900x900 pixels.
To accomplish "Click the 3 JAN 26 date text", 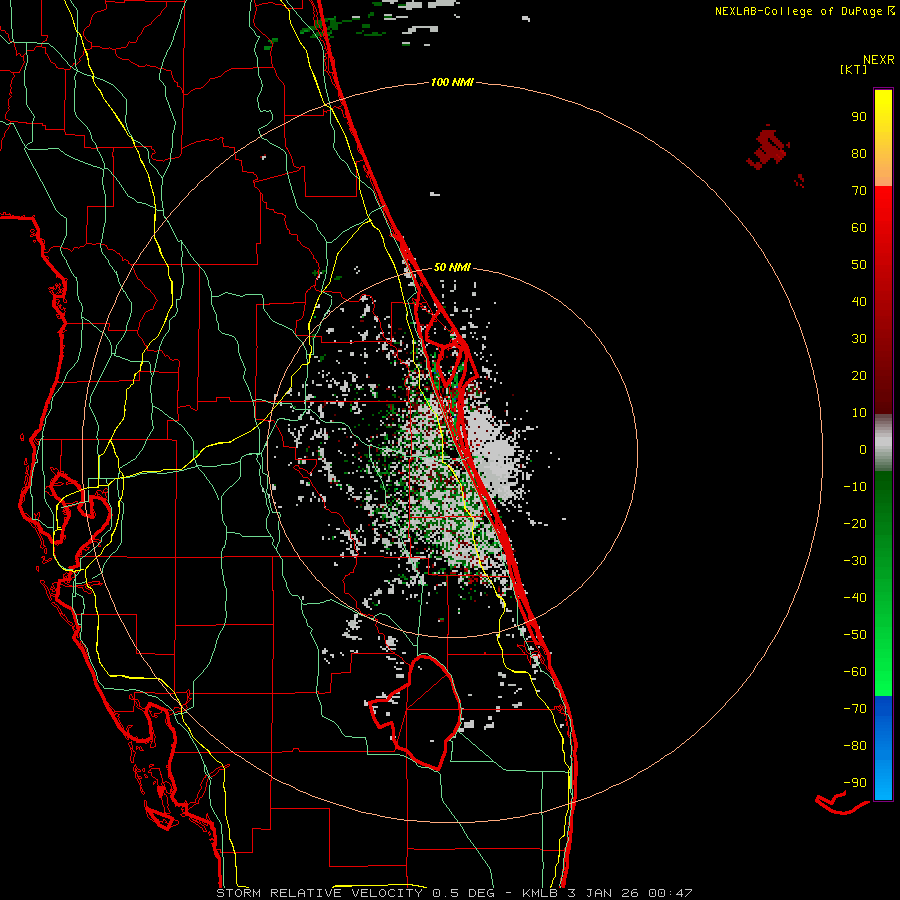I will 605,893.
